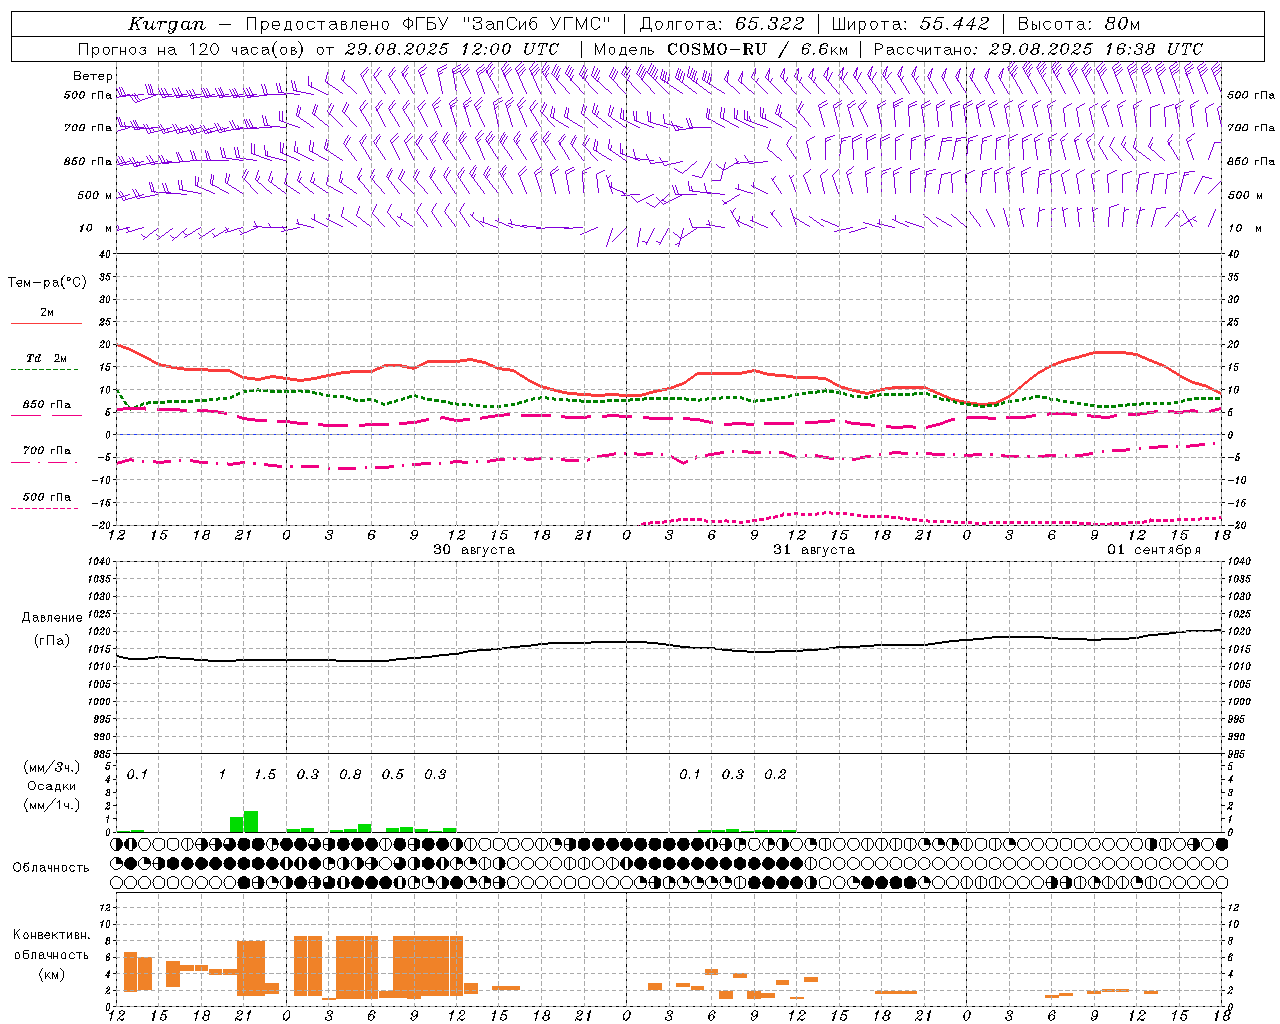Select the COSMO-RU model name in header
The width and height of the screenshot is (1280, 1024).
[716, 49]
